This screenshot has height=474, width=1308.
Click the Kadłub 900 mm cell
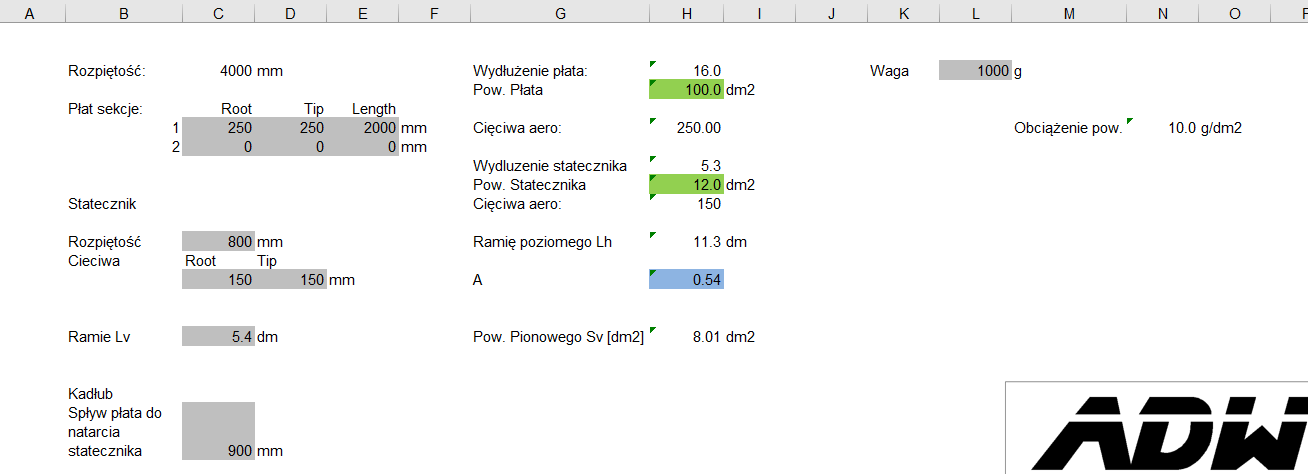point(219,450)
